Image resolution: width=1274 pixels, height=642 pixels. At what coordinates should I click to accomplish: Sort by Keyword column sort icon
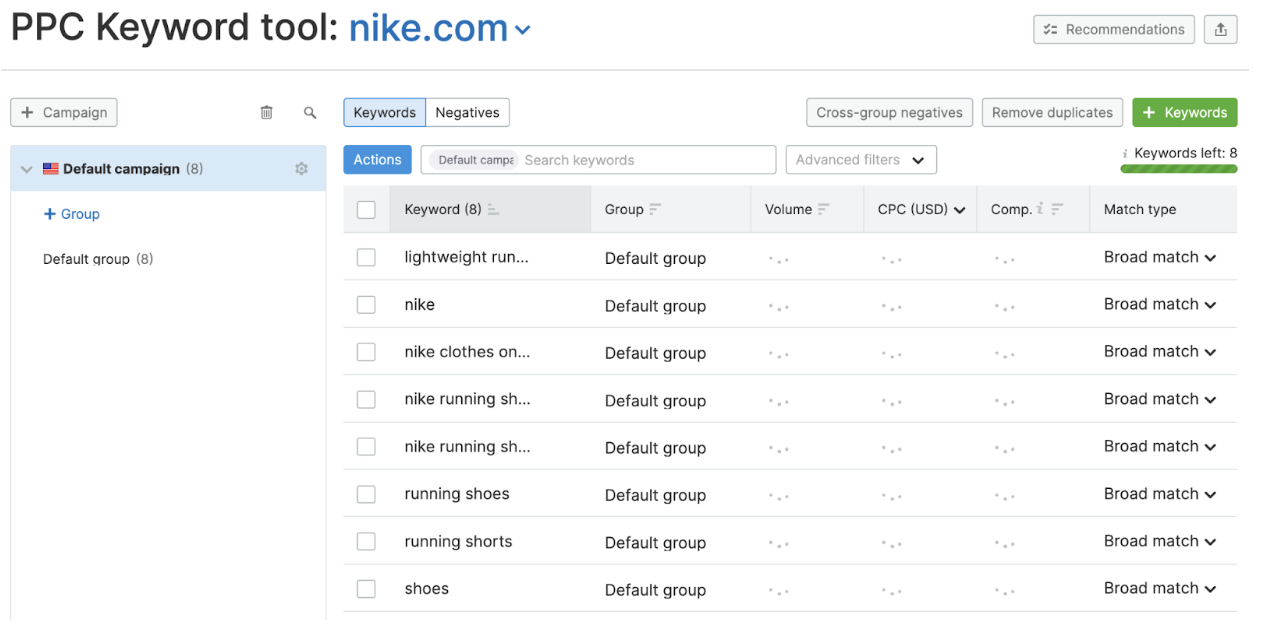(x=493, y=210)
